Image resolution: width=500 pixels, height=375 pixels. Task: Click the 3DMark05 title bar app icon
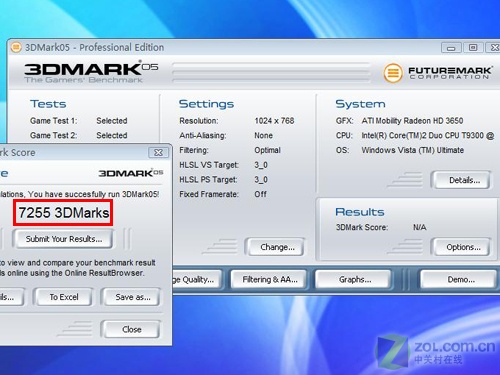(16, 47)
